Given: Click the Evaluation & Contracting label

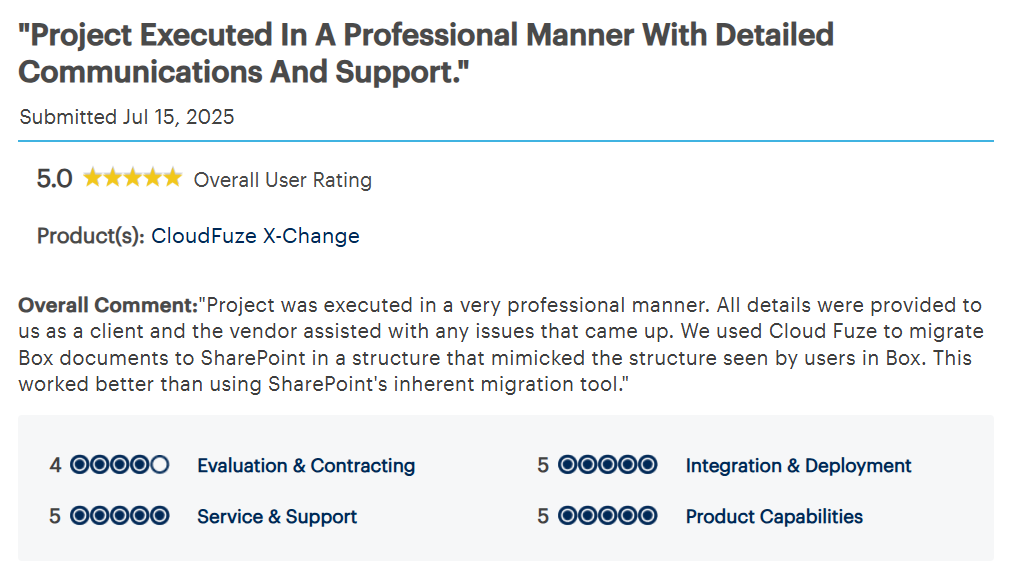Looking at the screenshot, I should [306, 465].
